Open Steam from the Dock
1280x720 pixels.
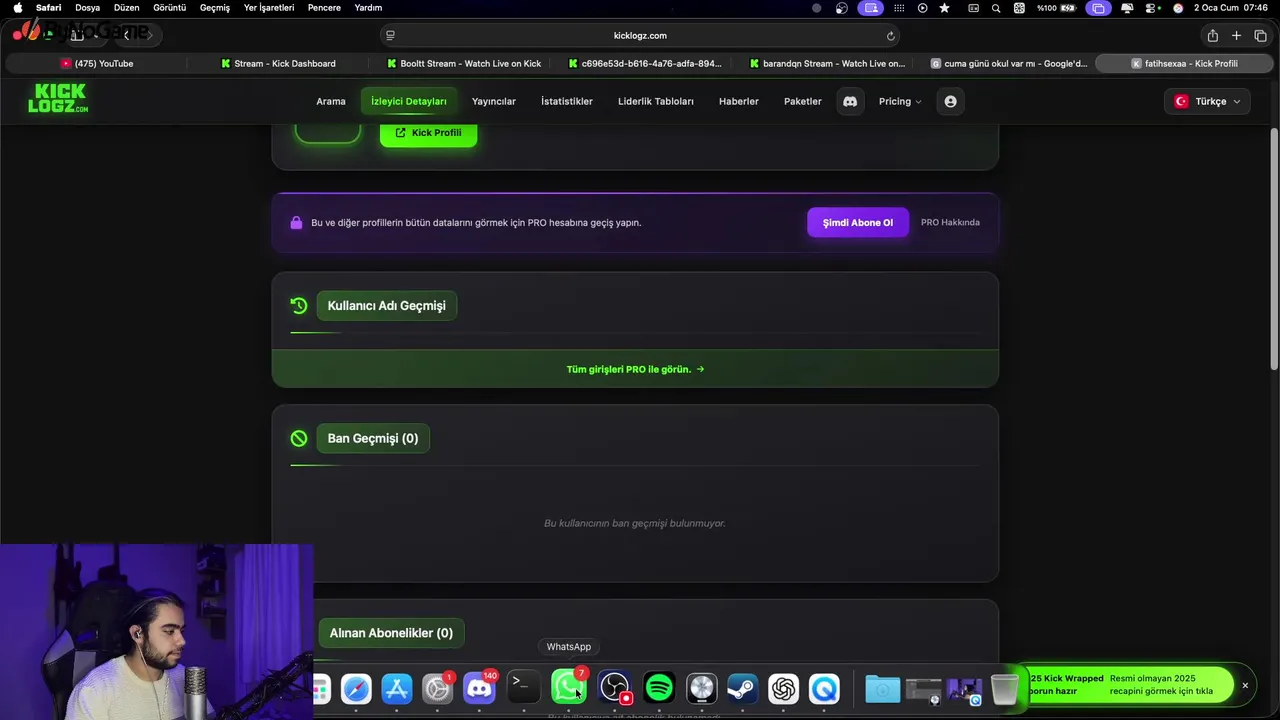tap(742, 688)
